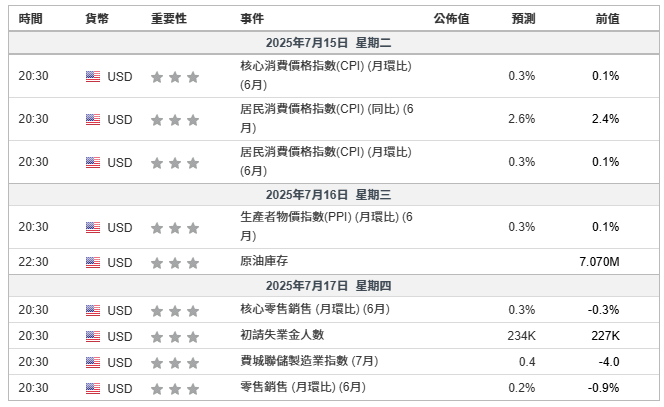This screenshot has width=664, height=407.
Task: Open 初請失業金人數 event link
Action: (x=283, y=335)
